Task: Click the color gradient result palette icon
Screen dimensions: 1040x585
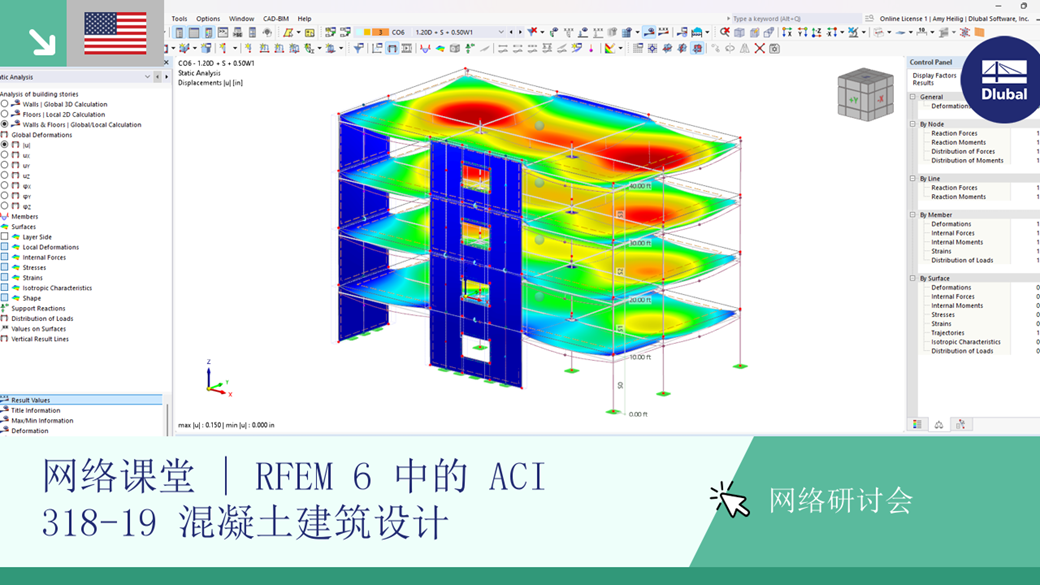Action: (x=610, y=48)
